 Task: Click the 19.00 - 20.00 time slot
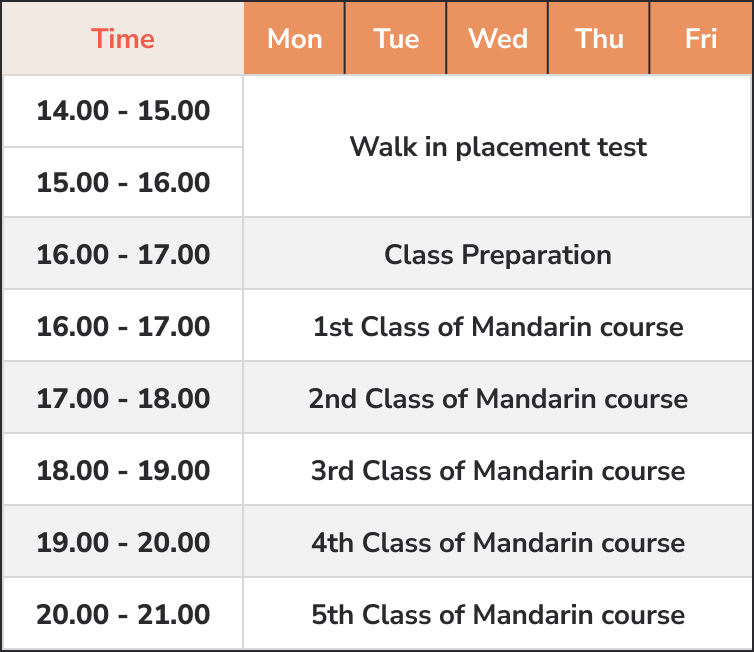coord(123,542)
